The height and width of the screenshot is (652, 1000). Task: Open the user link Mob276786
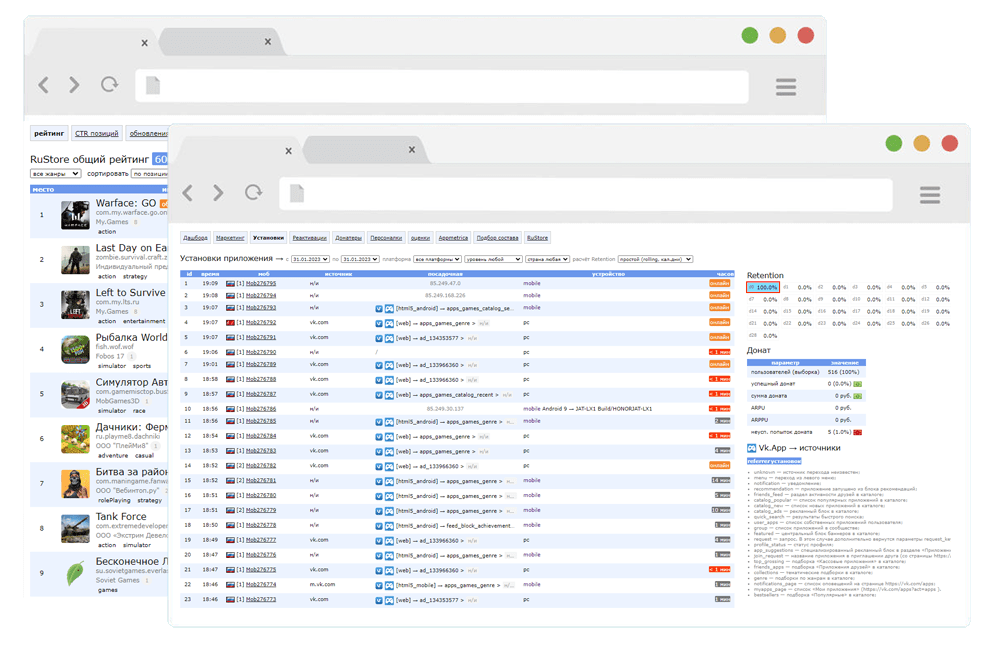pos(261,409)
